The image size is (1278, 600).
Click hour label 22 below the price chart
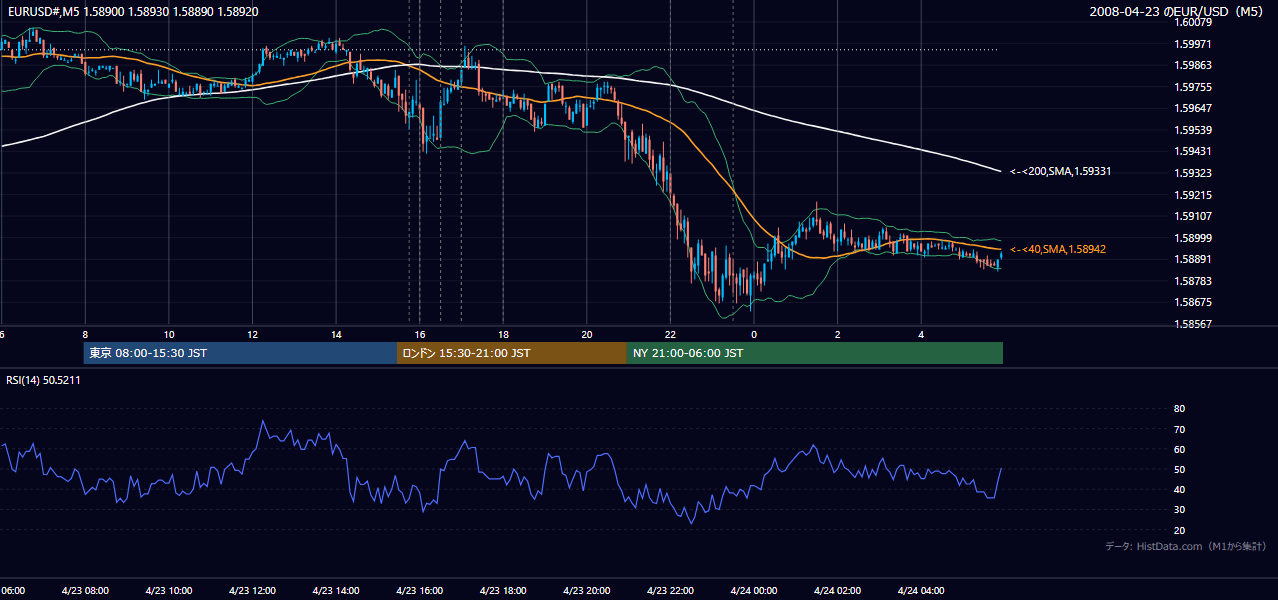670,335
